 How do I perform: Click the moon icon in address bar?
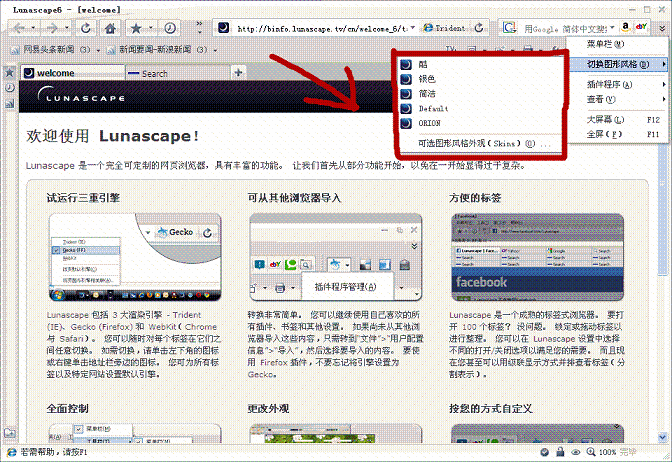[x=223, y=28]
